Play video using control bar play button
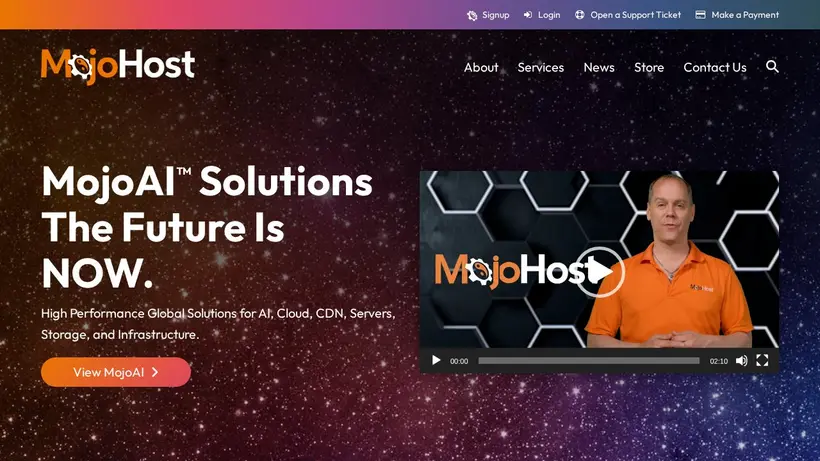 tap(436, 361)
